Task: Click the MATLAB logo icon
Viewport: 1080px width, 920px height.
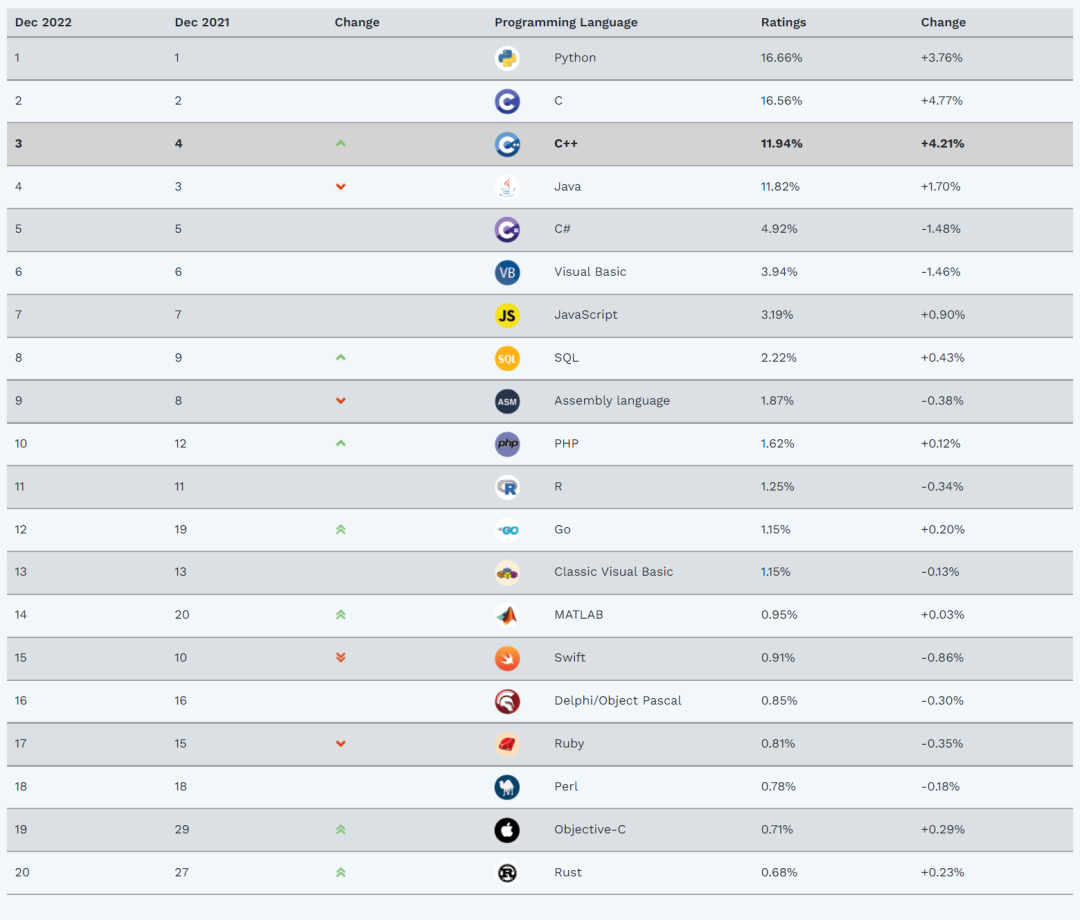Action: (x=507, y=616)
